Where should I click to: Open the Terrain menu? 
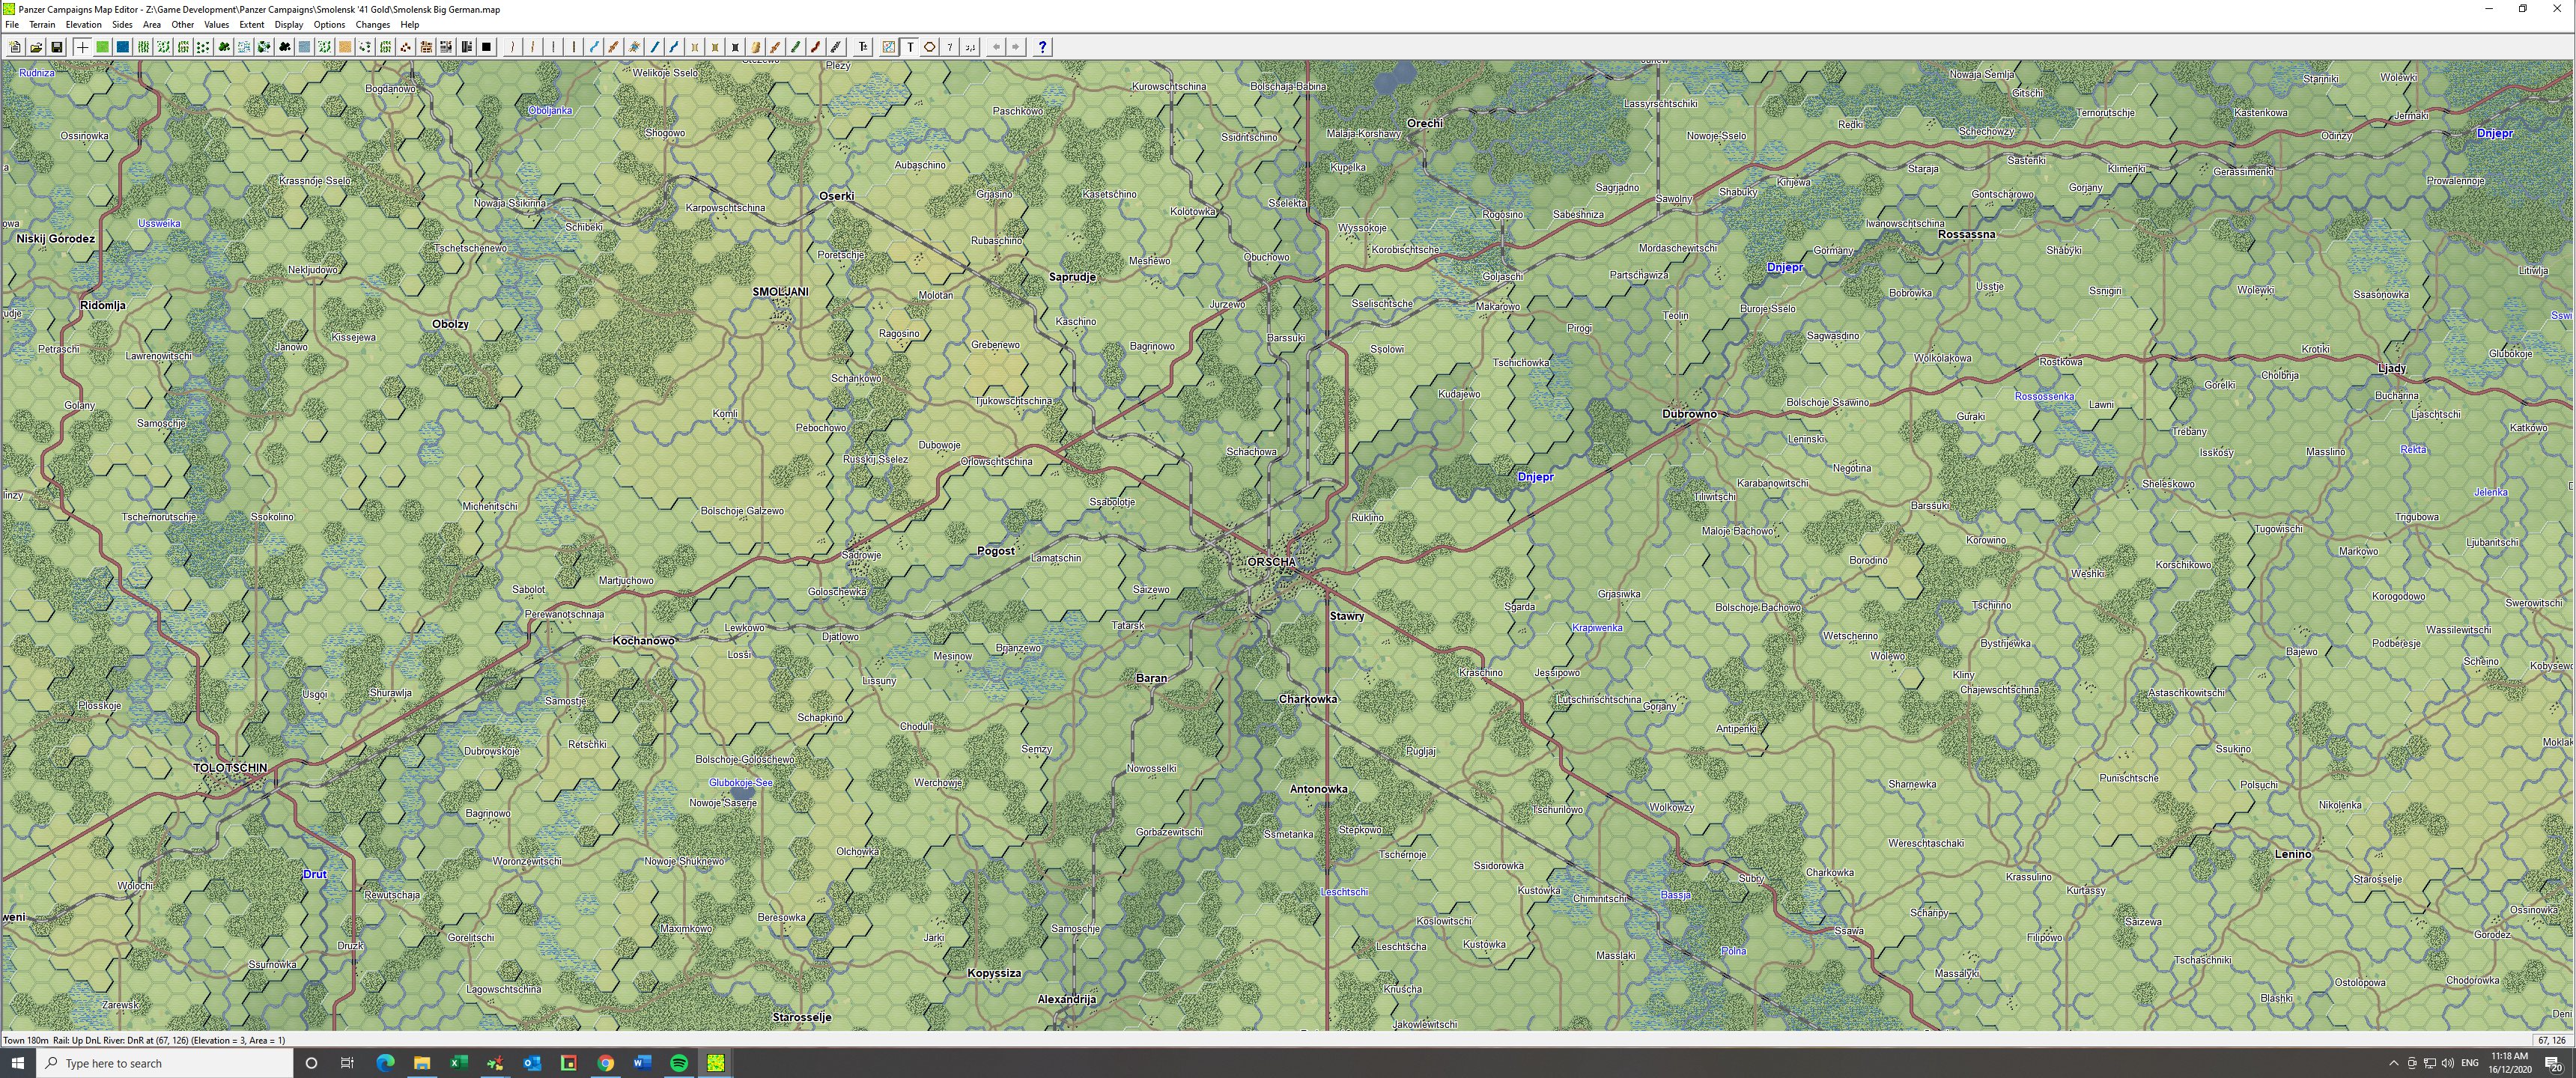point(42,24)
